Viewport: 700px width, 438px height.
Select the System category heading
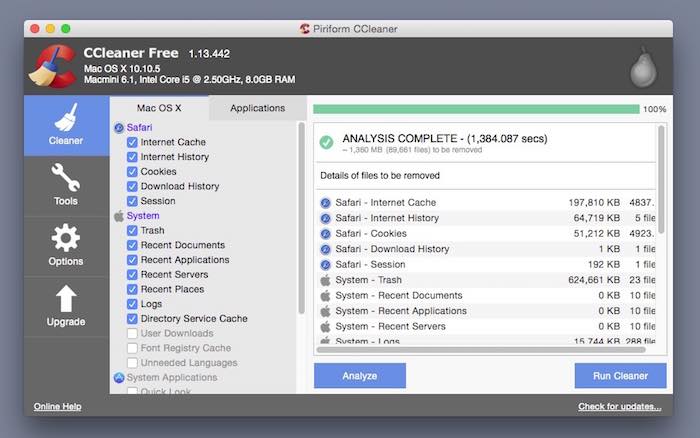(143, 216)
